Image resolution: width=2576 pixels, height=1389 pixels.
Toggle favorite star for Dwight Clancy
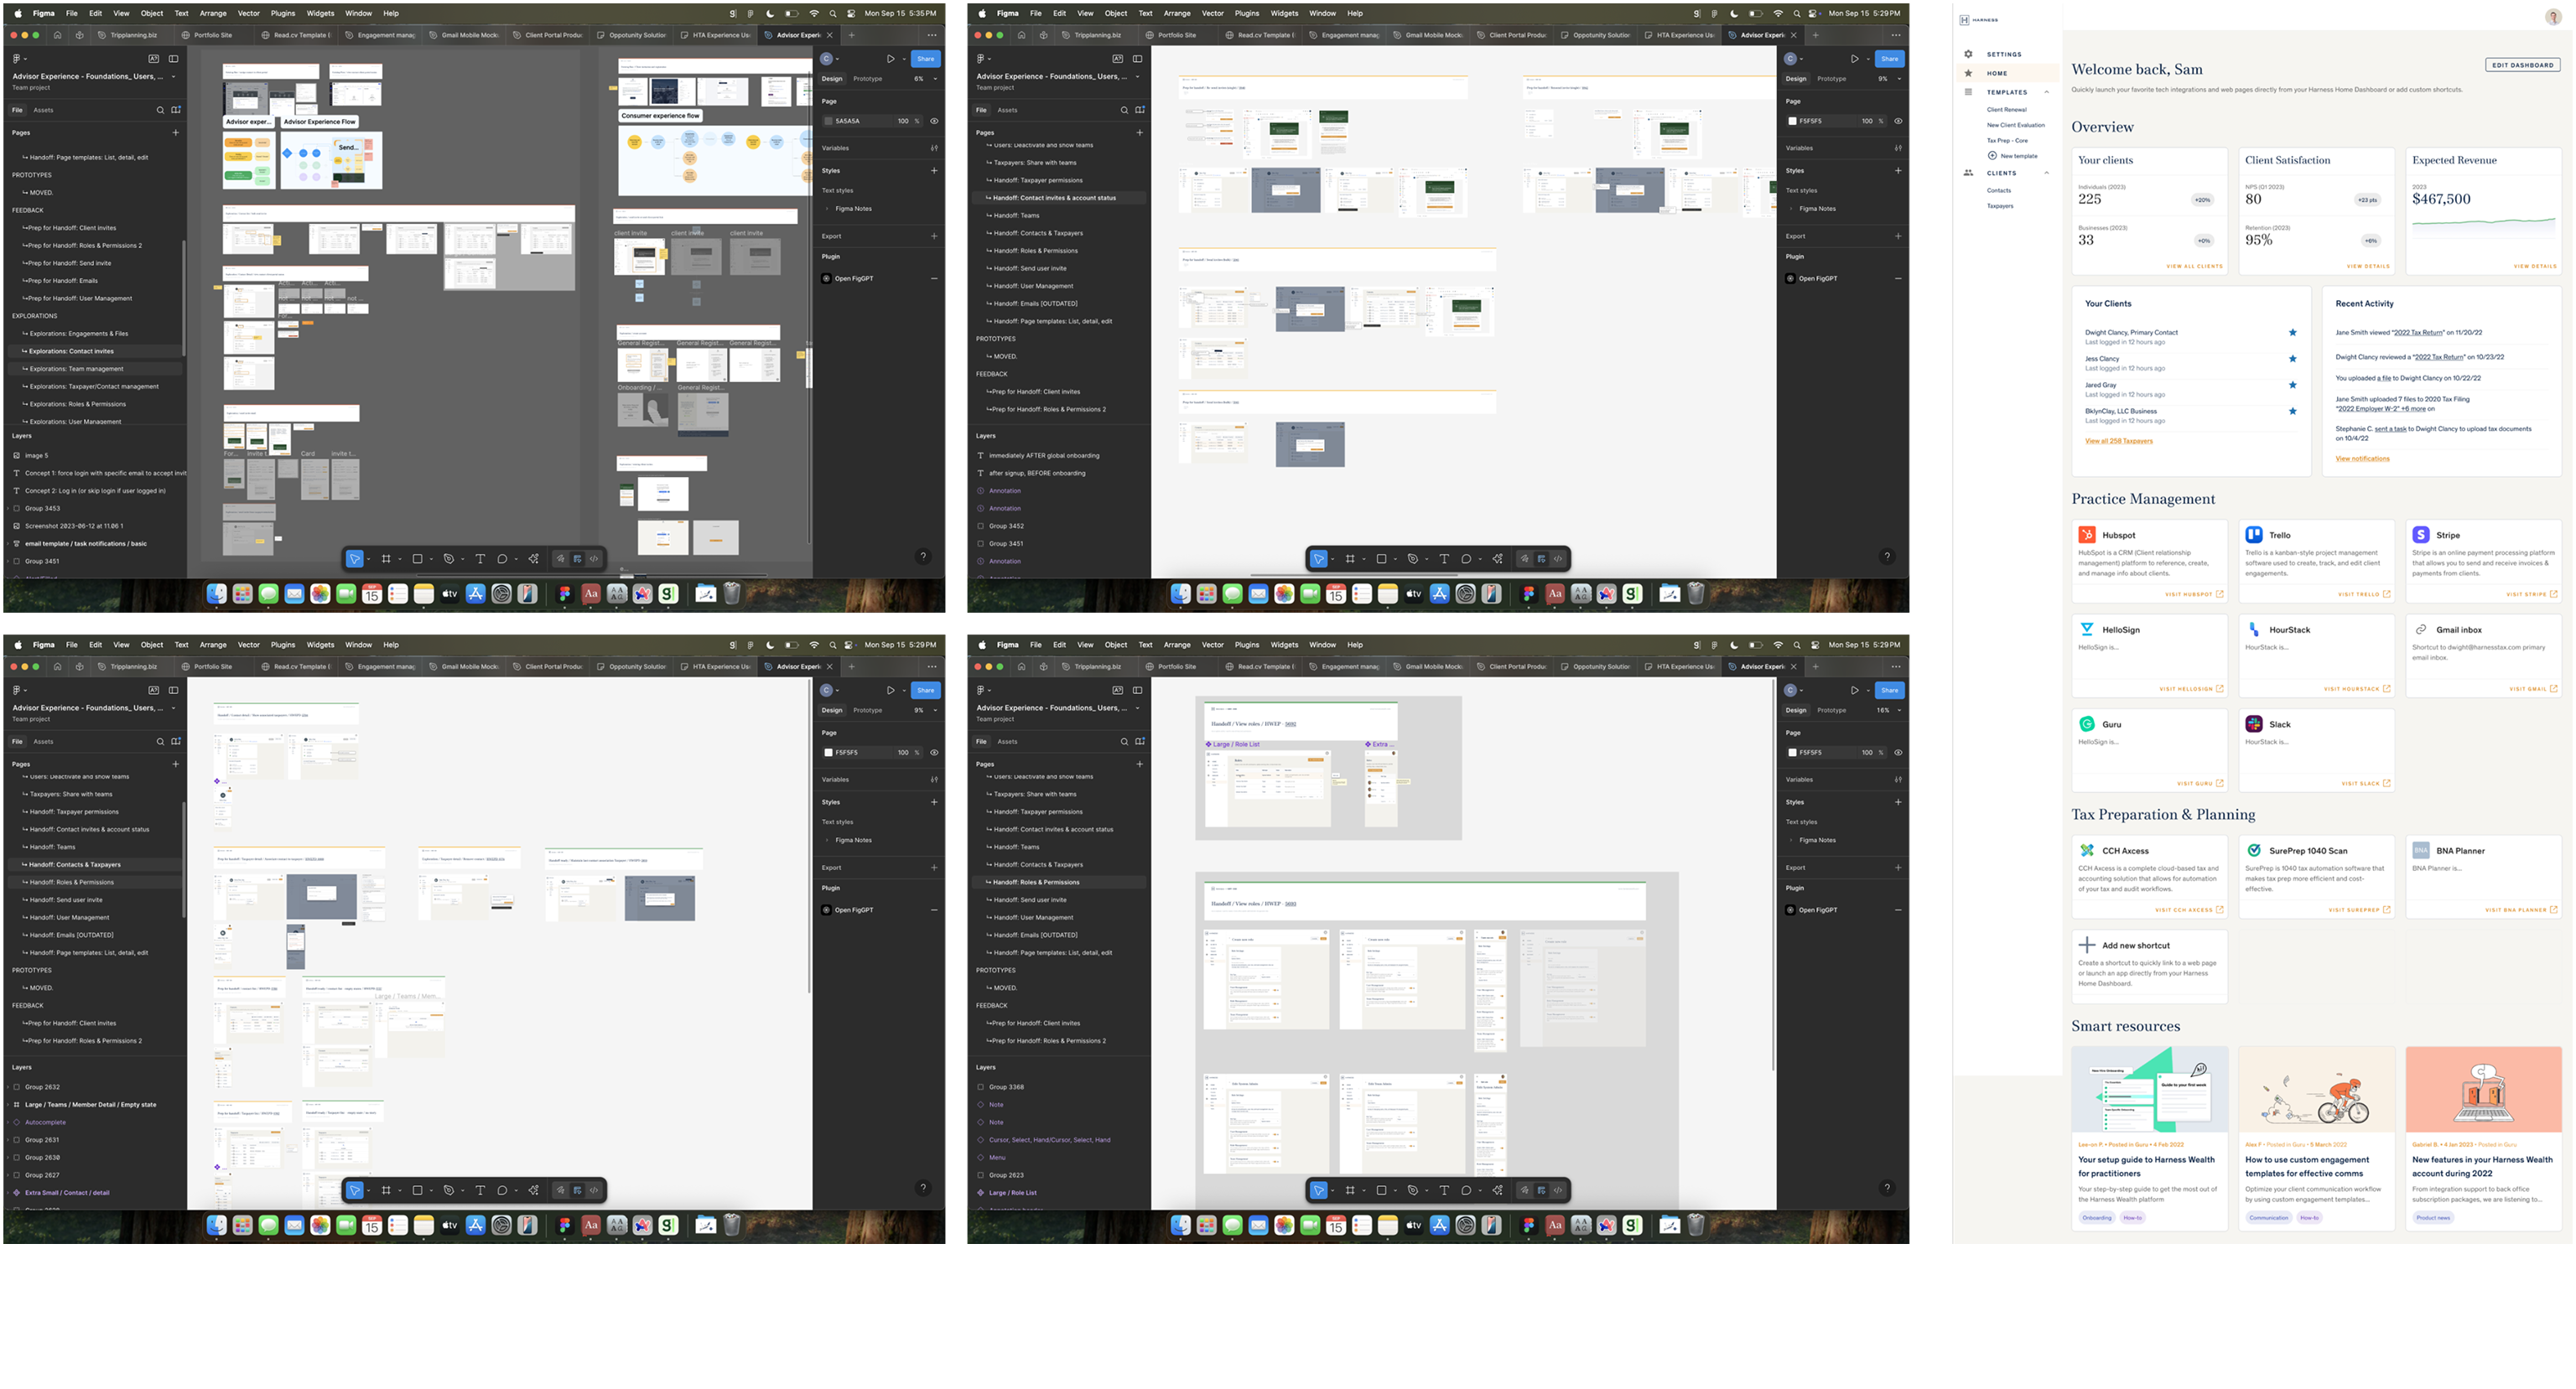(x=2293, y=333)
